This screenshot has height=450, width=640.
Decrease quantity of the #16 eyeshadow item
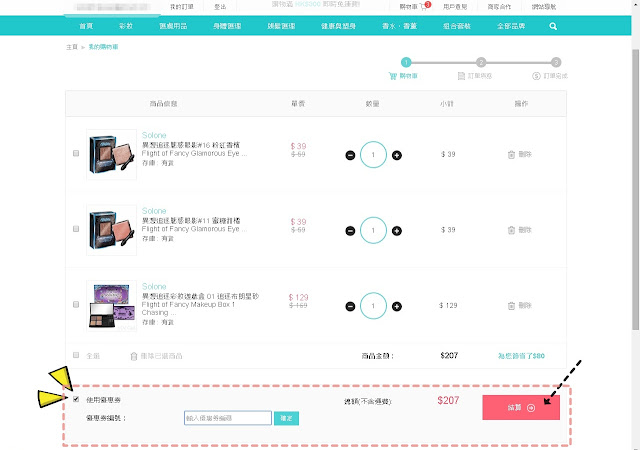coord(350,155)
